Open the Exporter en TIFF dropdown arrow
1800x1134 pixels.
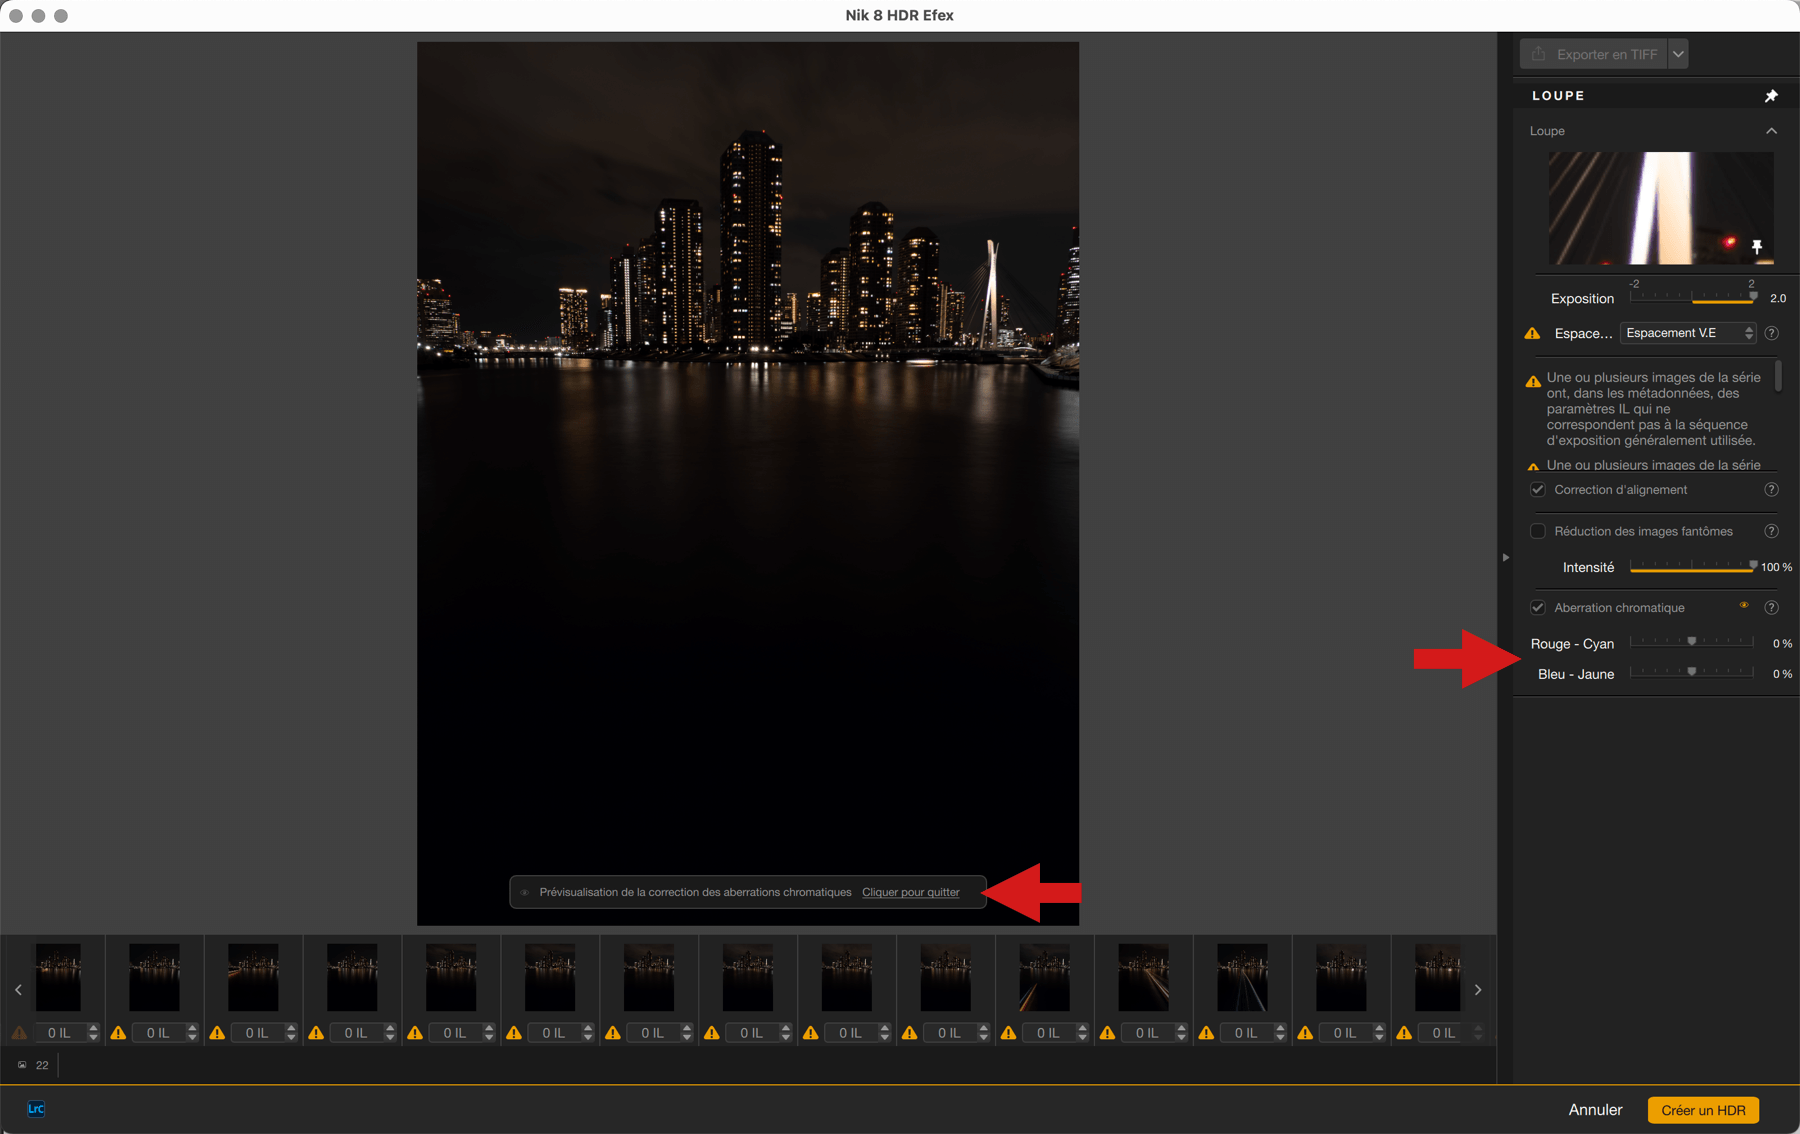[x=1678, y=54]
